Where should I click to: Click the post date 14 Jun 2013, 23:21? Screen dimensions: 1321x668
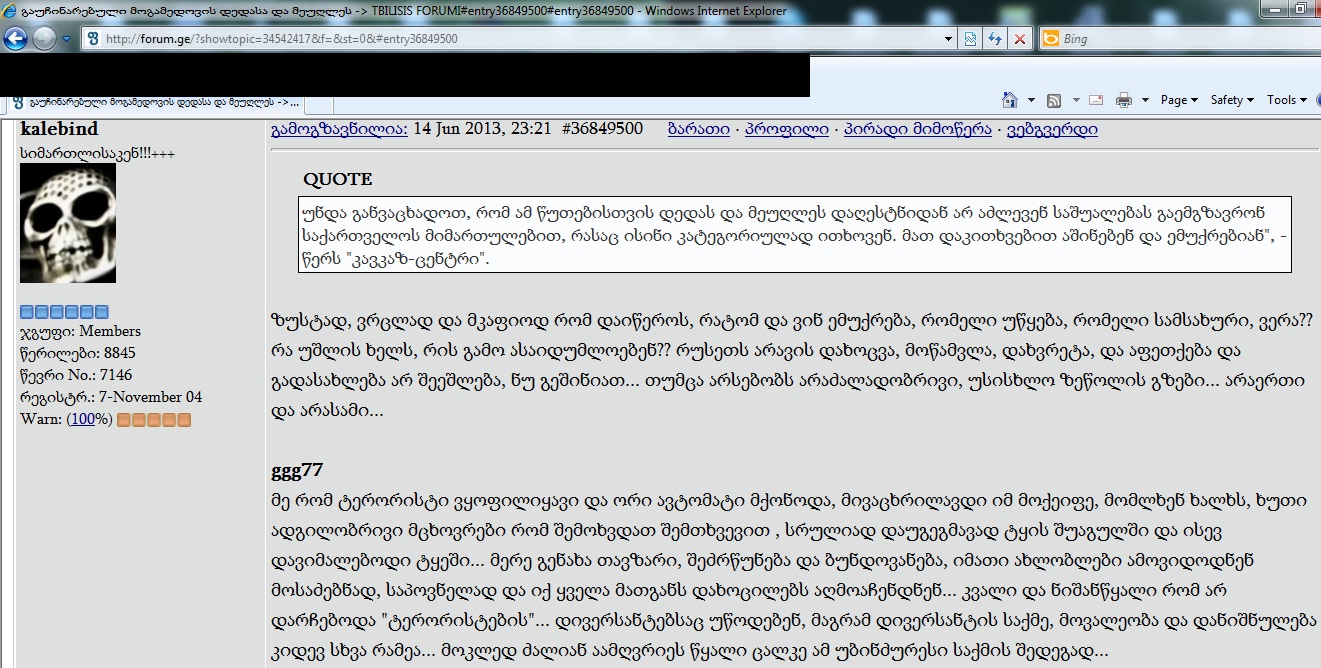point(482,129)
